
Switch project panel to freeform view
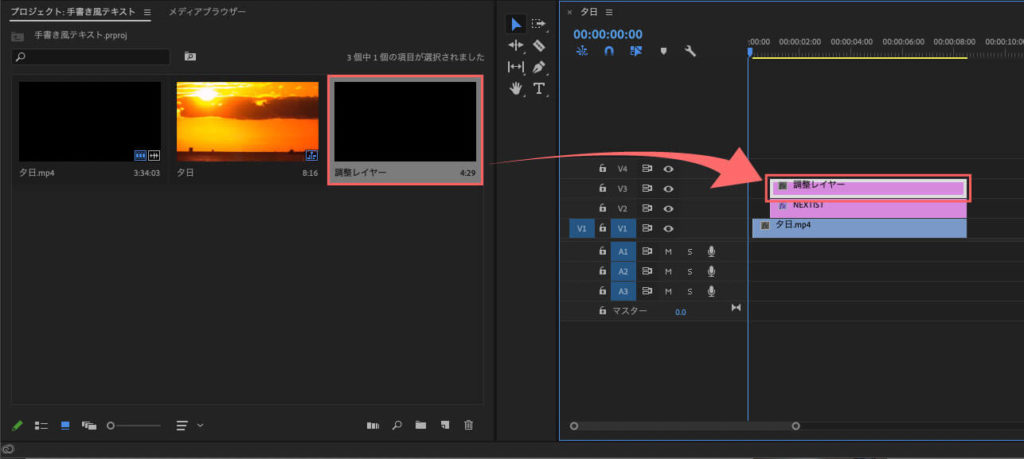point(89,425)
